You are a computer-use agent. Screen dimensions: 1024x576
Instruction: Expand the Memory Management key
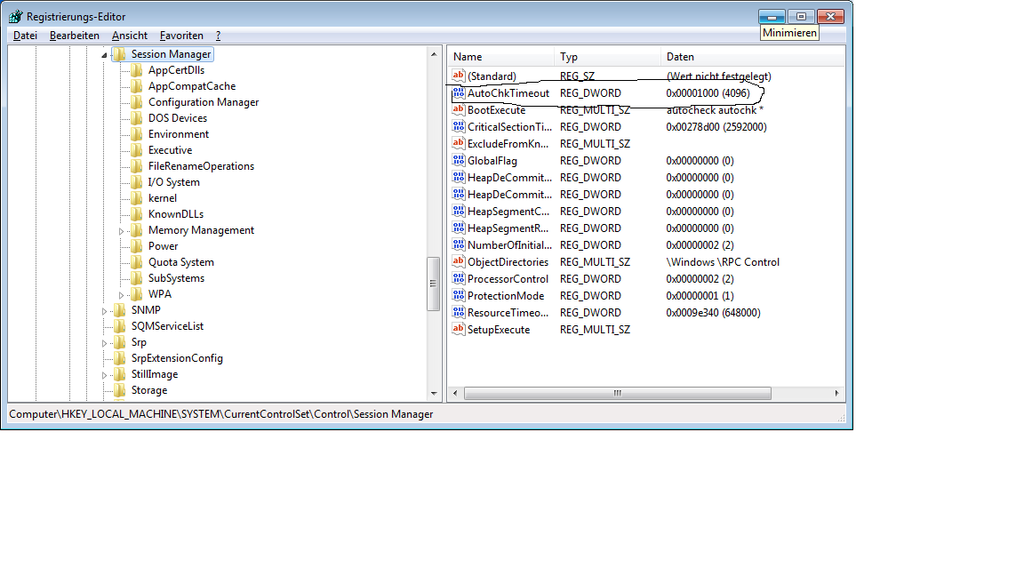point(122,231)
